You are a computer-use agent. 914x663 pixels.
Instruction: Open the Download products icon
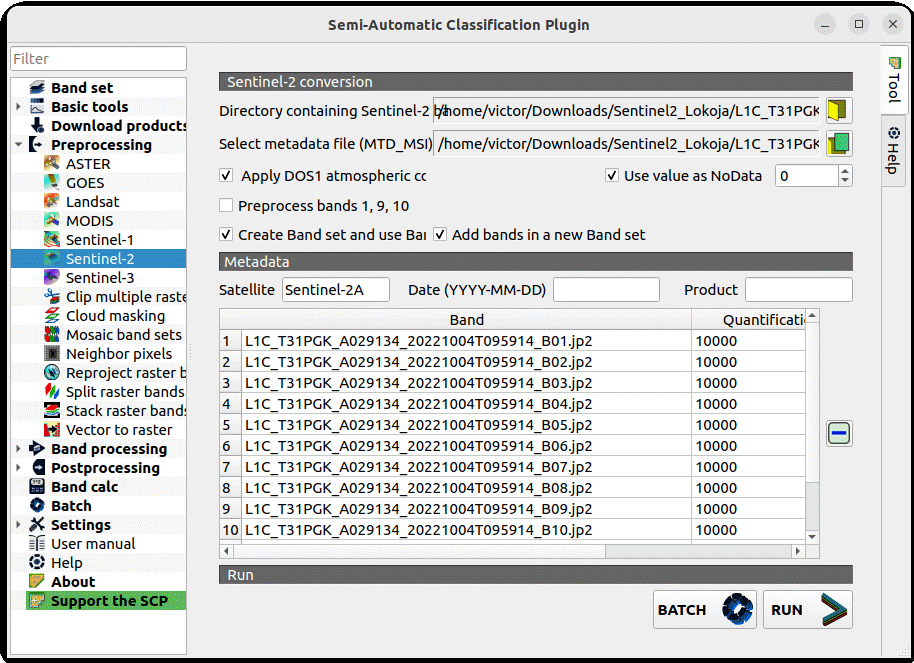tap(37, 125)
